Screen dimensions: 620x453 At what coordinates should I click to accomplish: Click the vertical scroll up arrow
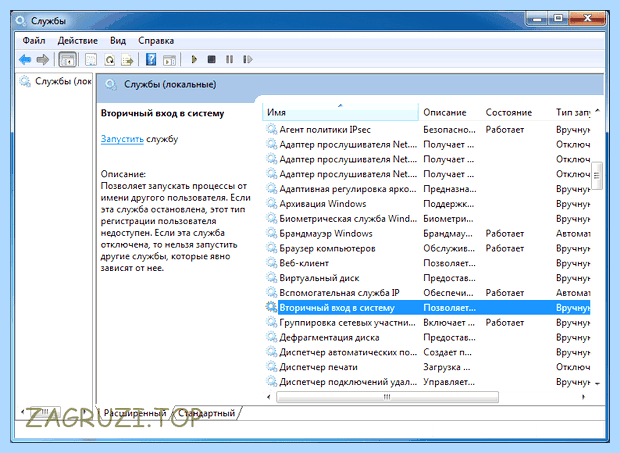(x=597, y=111)
